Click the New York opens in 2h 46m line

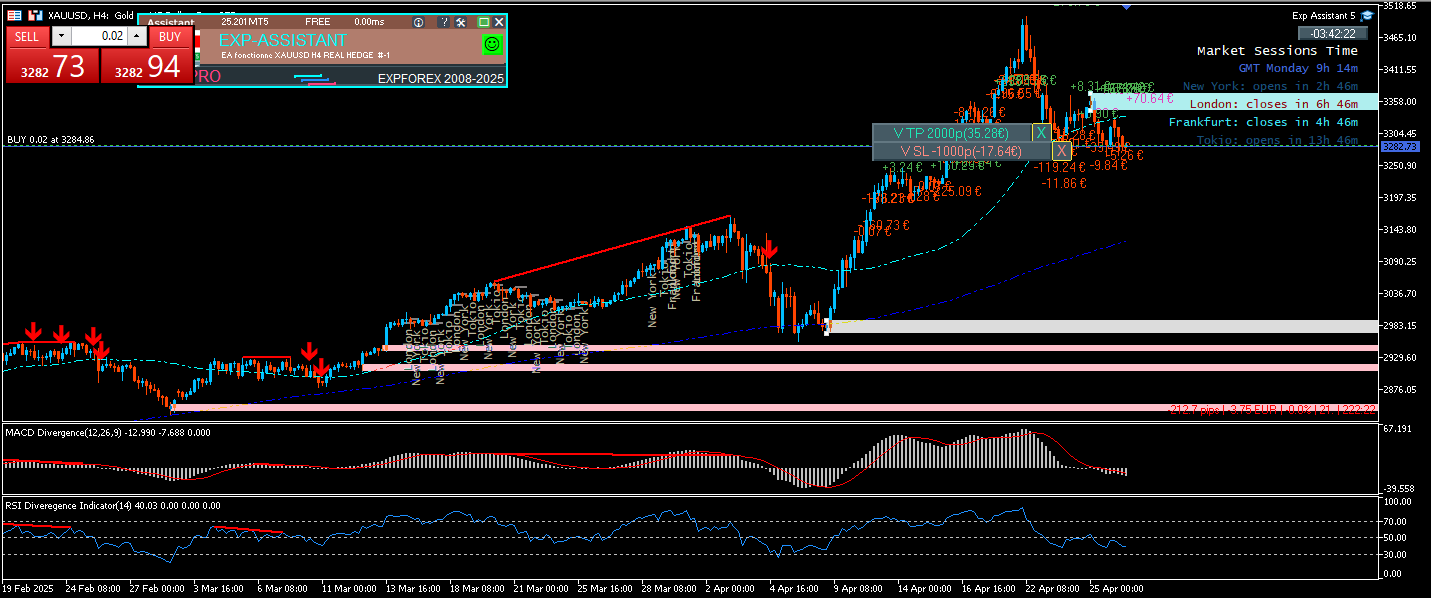(1270, 87)
